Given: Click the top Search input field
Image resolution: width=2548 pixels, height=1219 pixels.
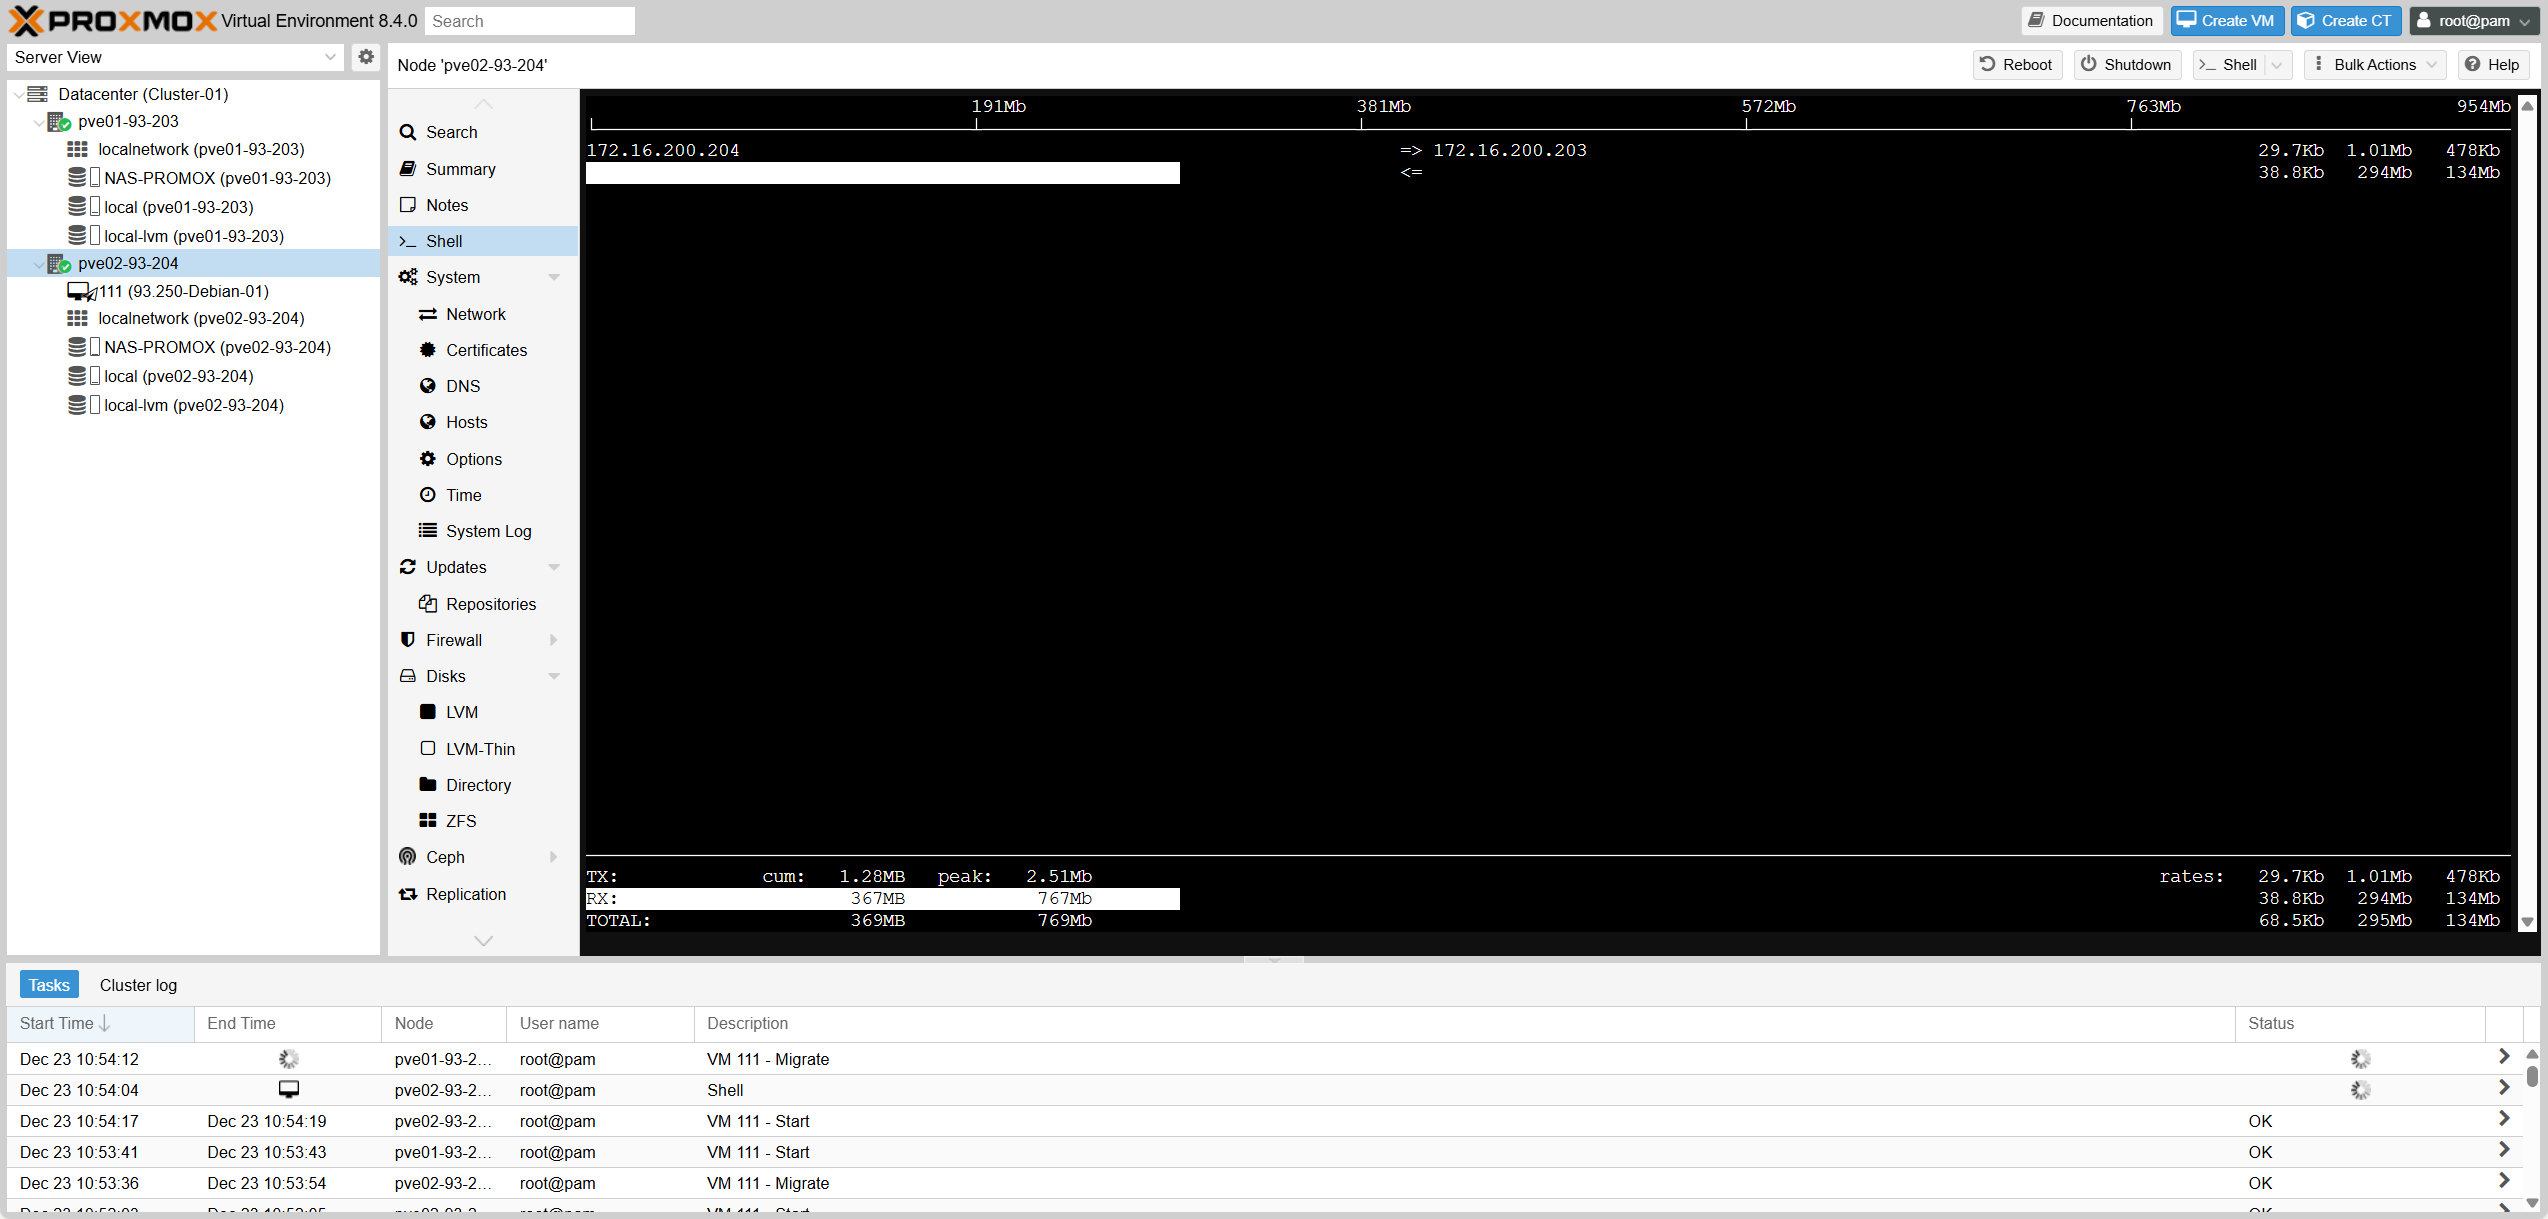Looking at the screenshot, I should 529,21.
